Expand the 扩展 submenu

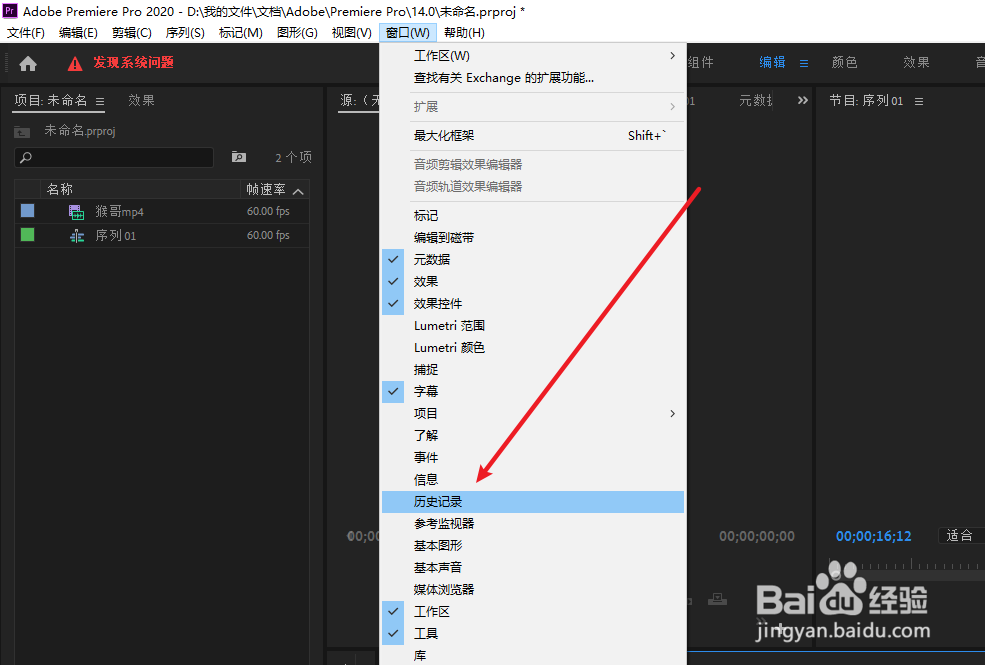(533, 106)
